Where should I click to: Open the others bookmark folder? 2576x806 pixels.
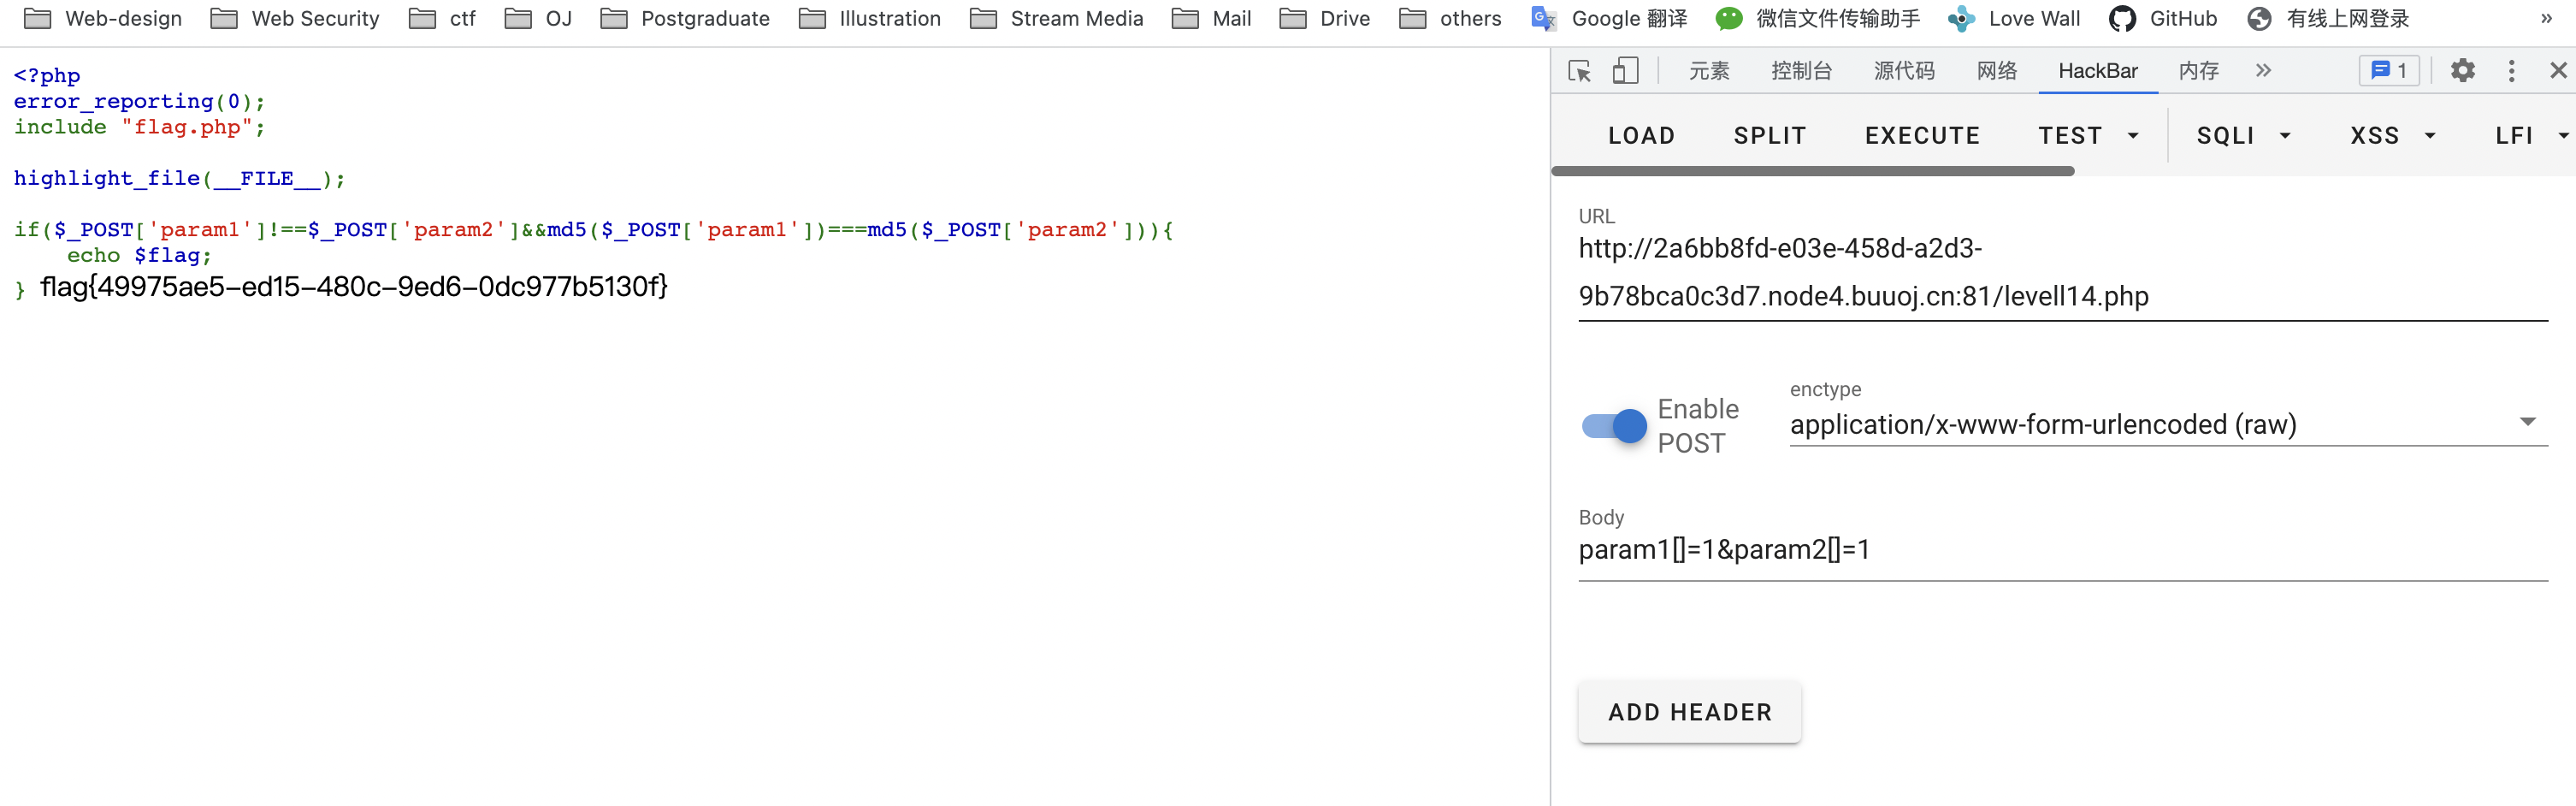(1450, 18)
